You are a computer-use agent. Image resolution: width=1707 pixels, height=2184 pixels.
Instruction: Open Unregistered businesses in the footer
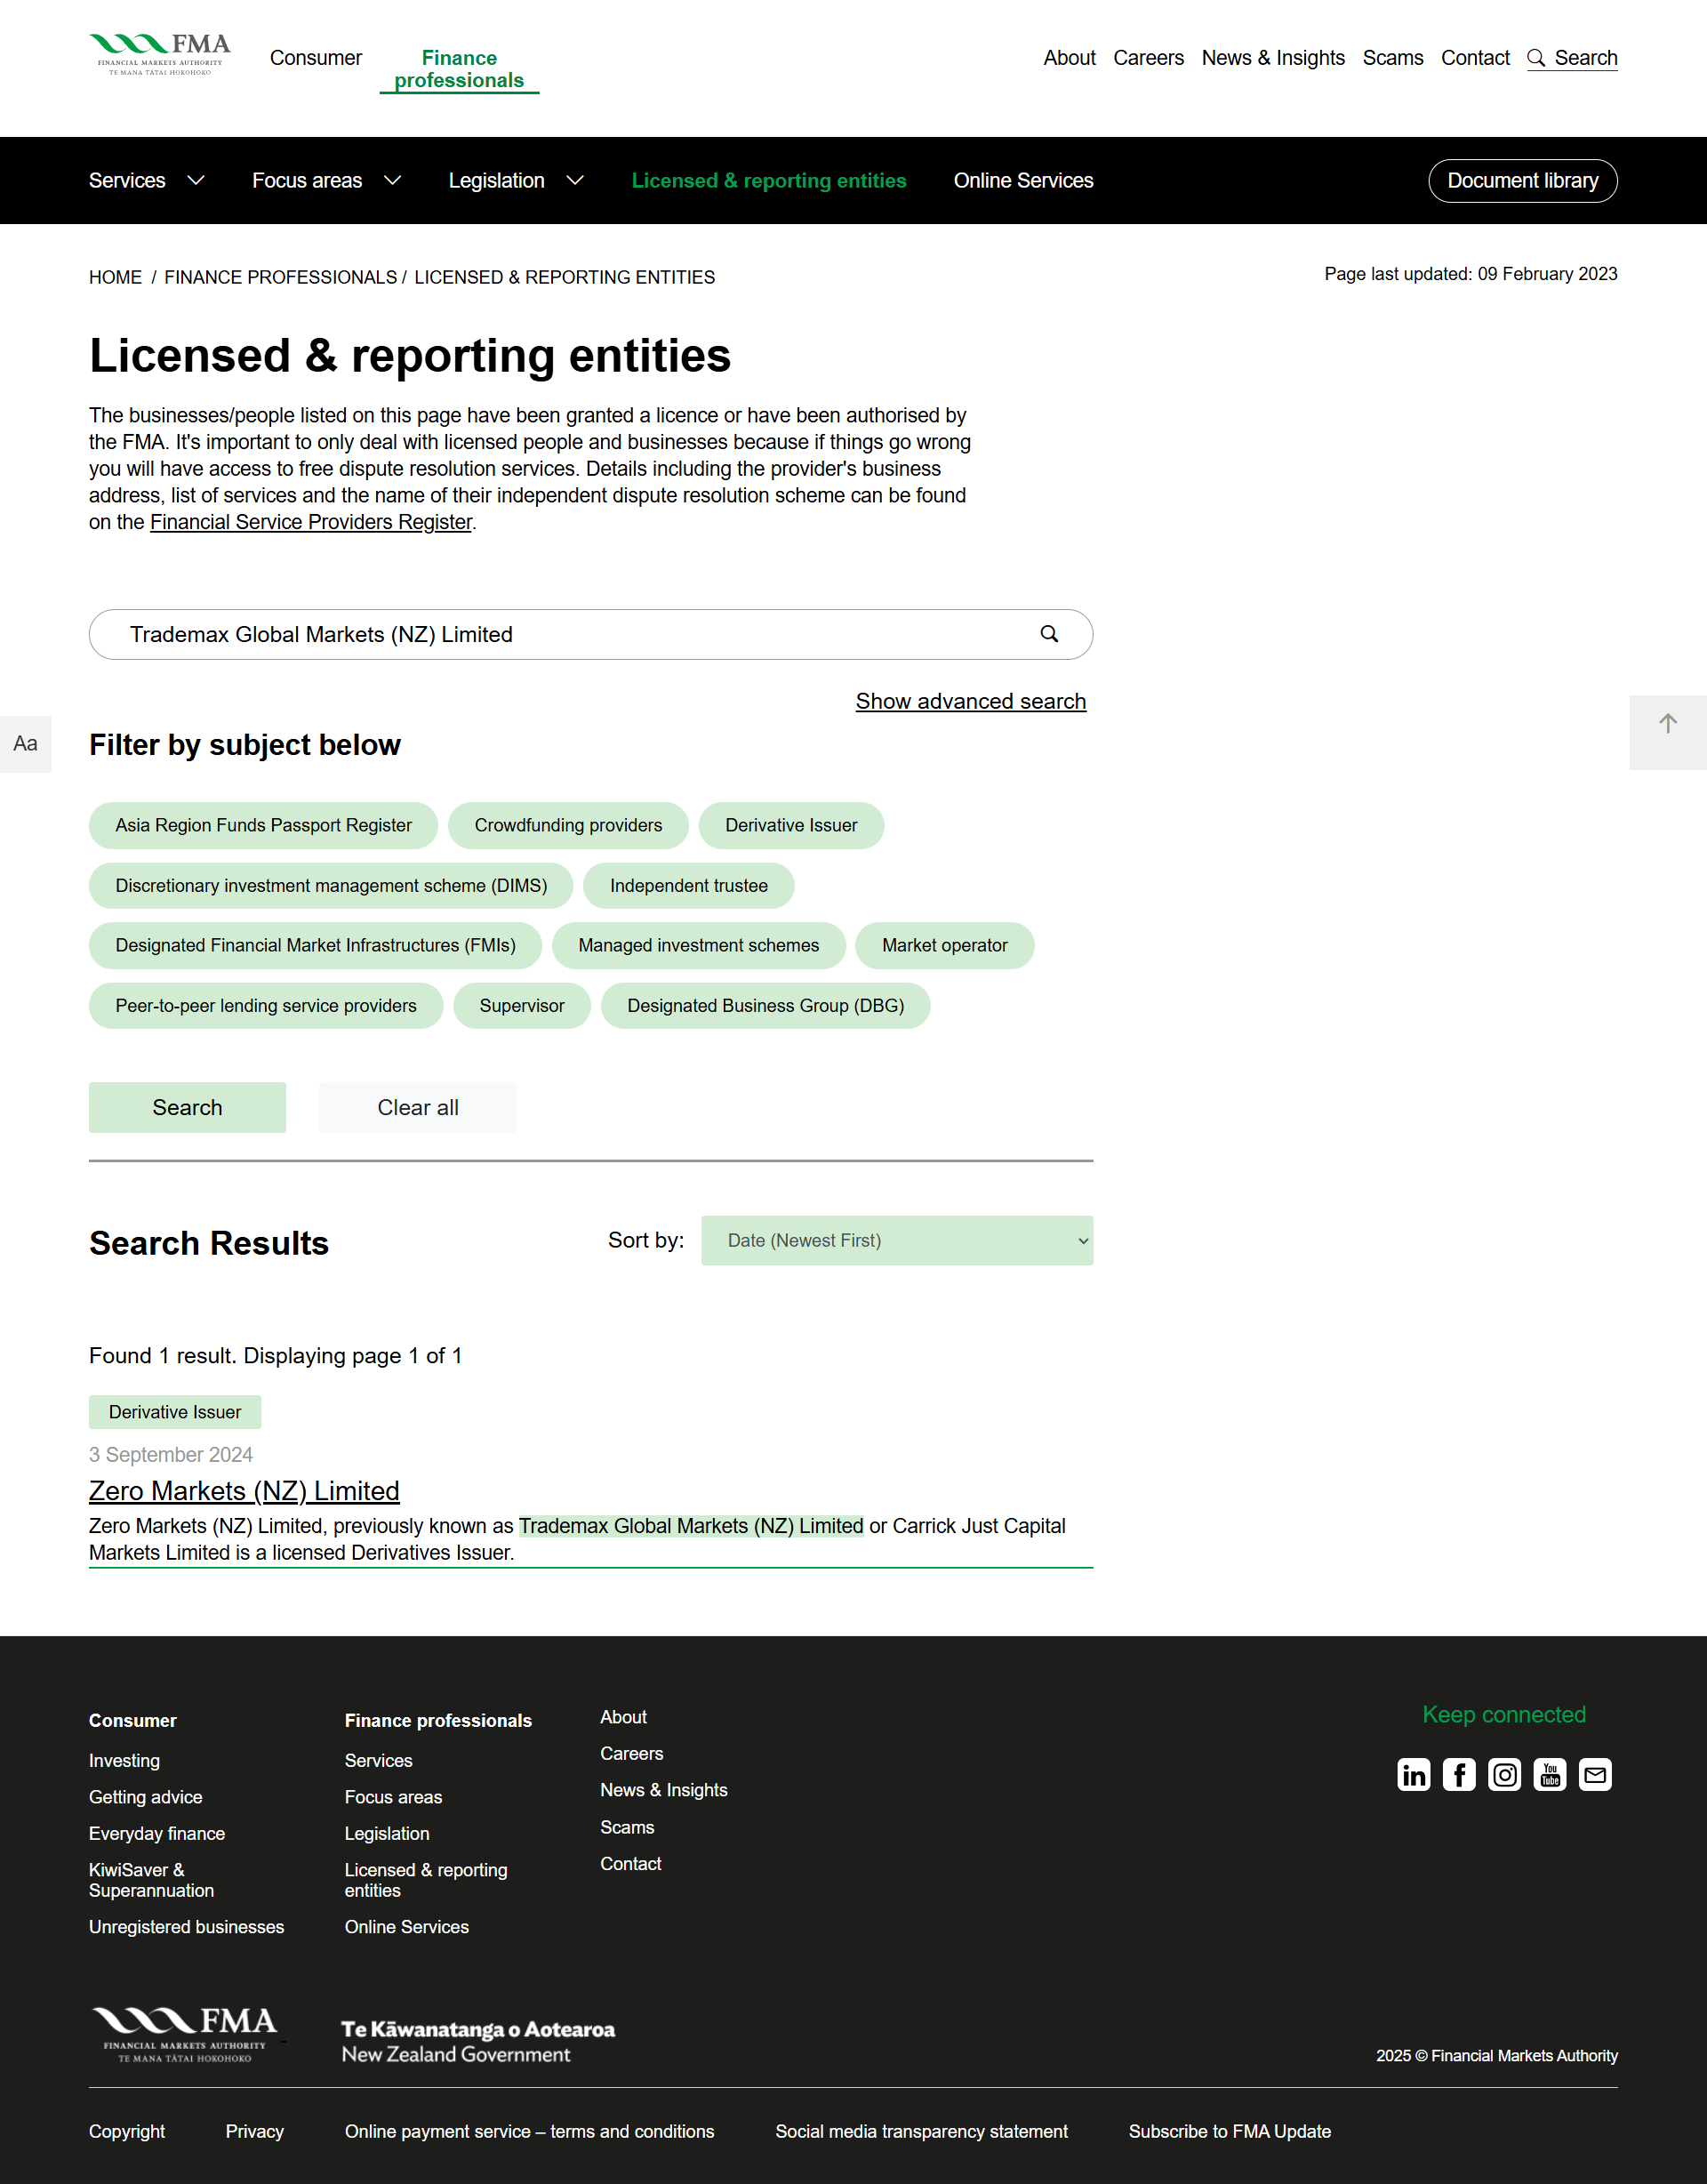pos(186,1926)
